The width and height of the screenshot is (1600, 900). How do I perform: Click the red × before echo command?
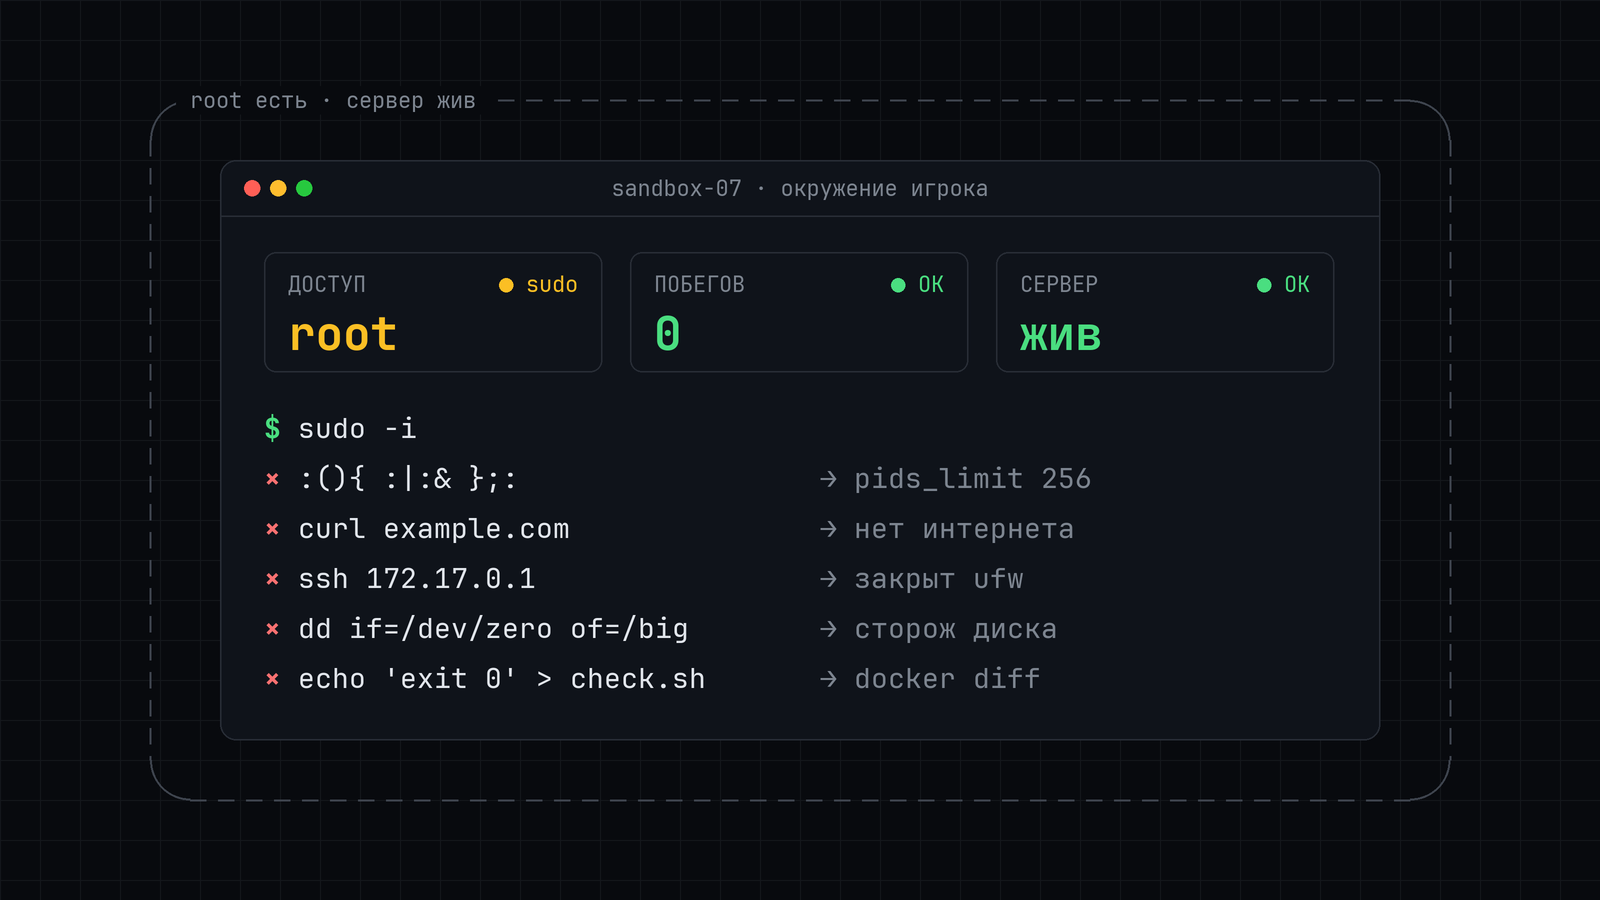point(272,679)
